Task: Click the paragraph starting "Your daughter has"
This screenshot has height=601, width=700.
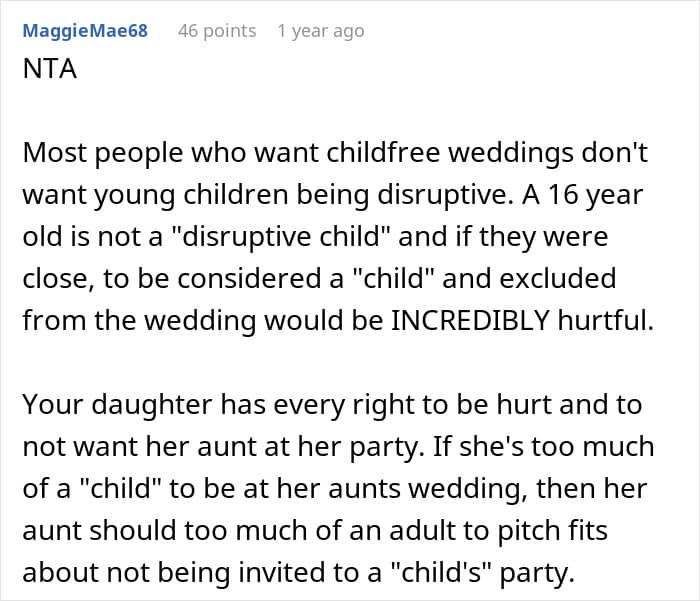Action: (x=338, y=488)
